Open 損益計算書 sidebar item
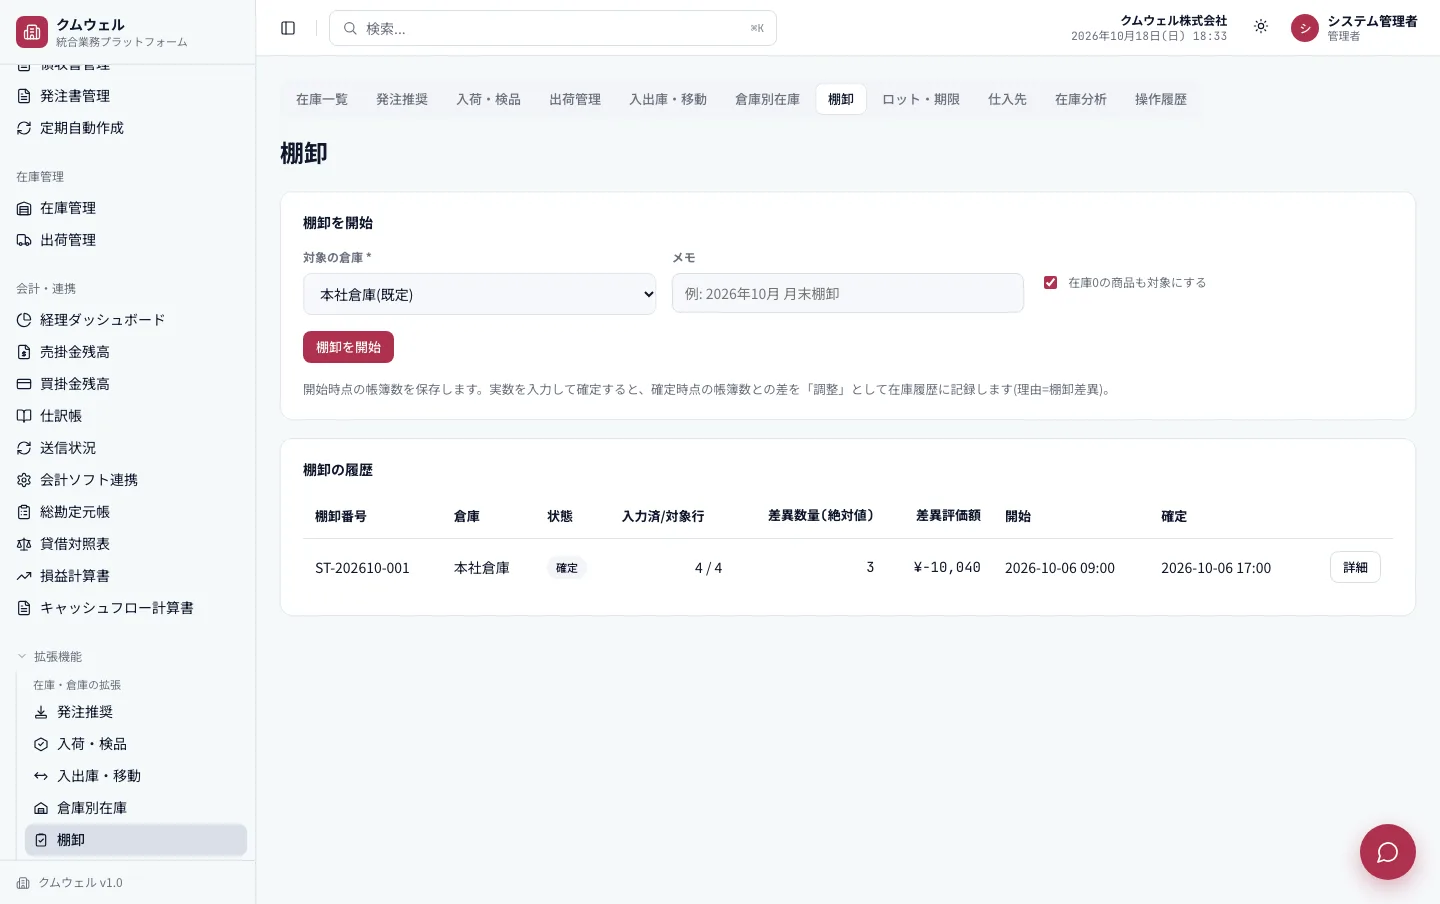The height and width of the screenshot is (904, 1440). (x=128, y=576)
